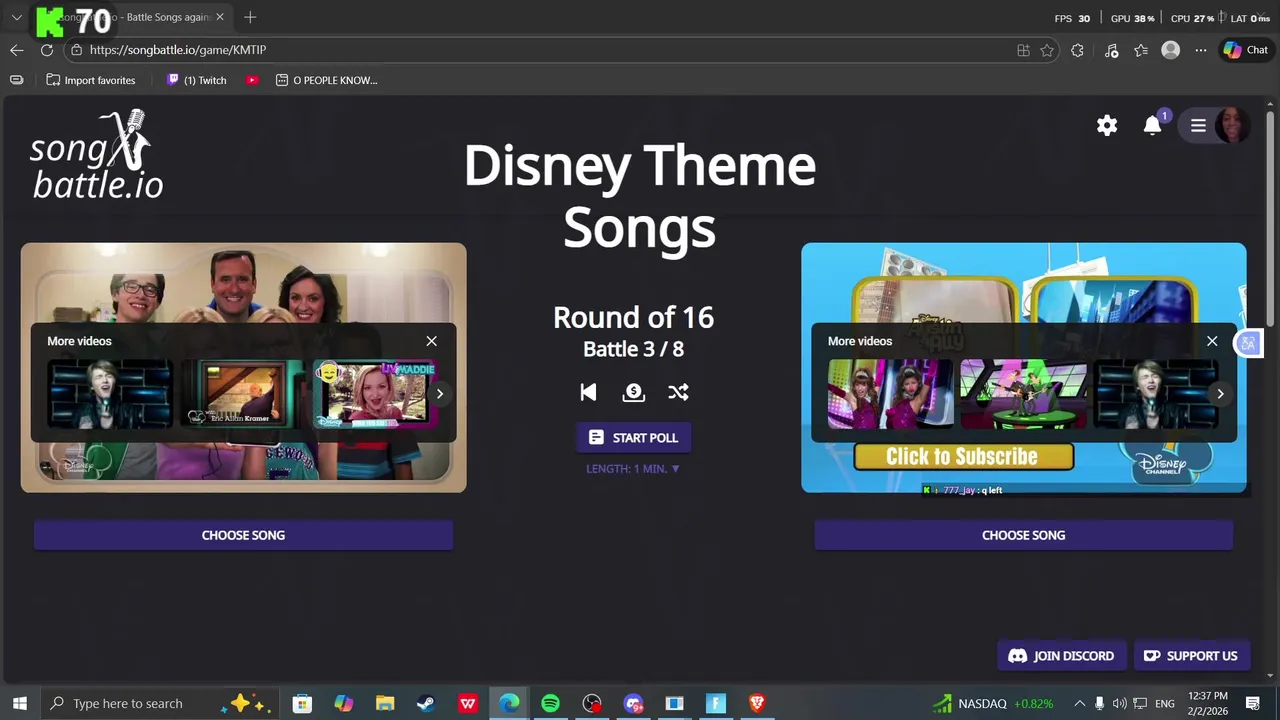Open the favorites list icon
This screenshot has height=720, width=1280.
[1141, 50]
